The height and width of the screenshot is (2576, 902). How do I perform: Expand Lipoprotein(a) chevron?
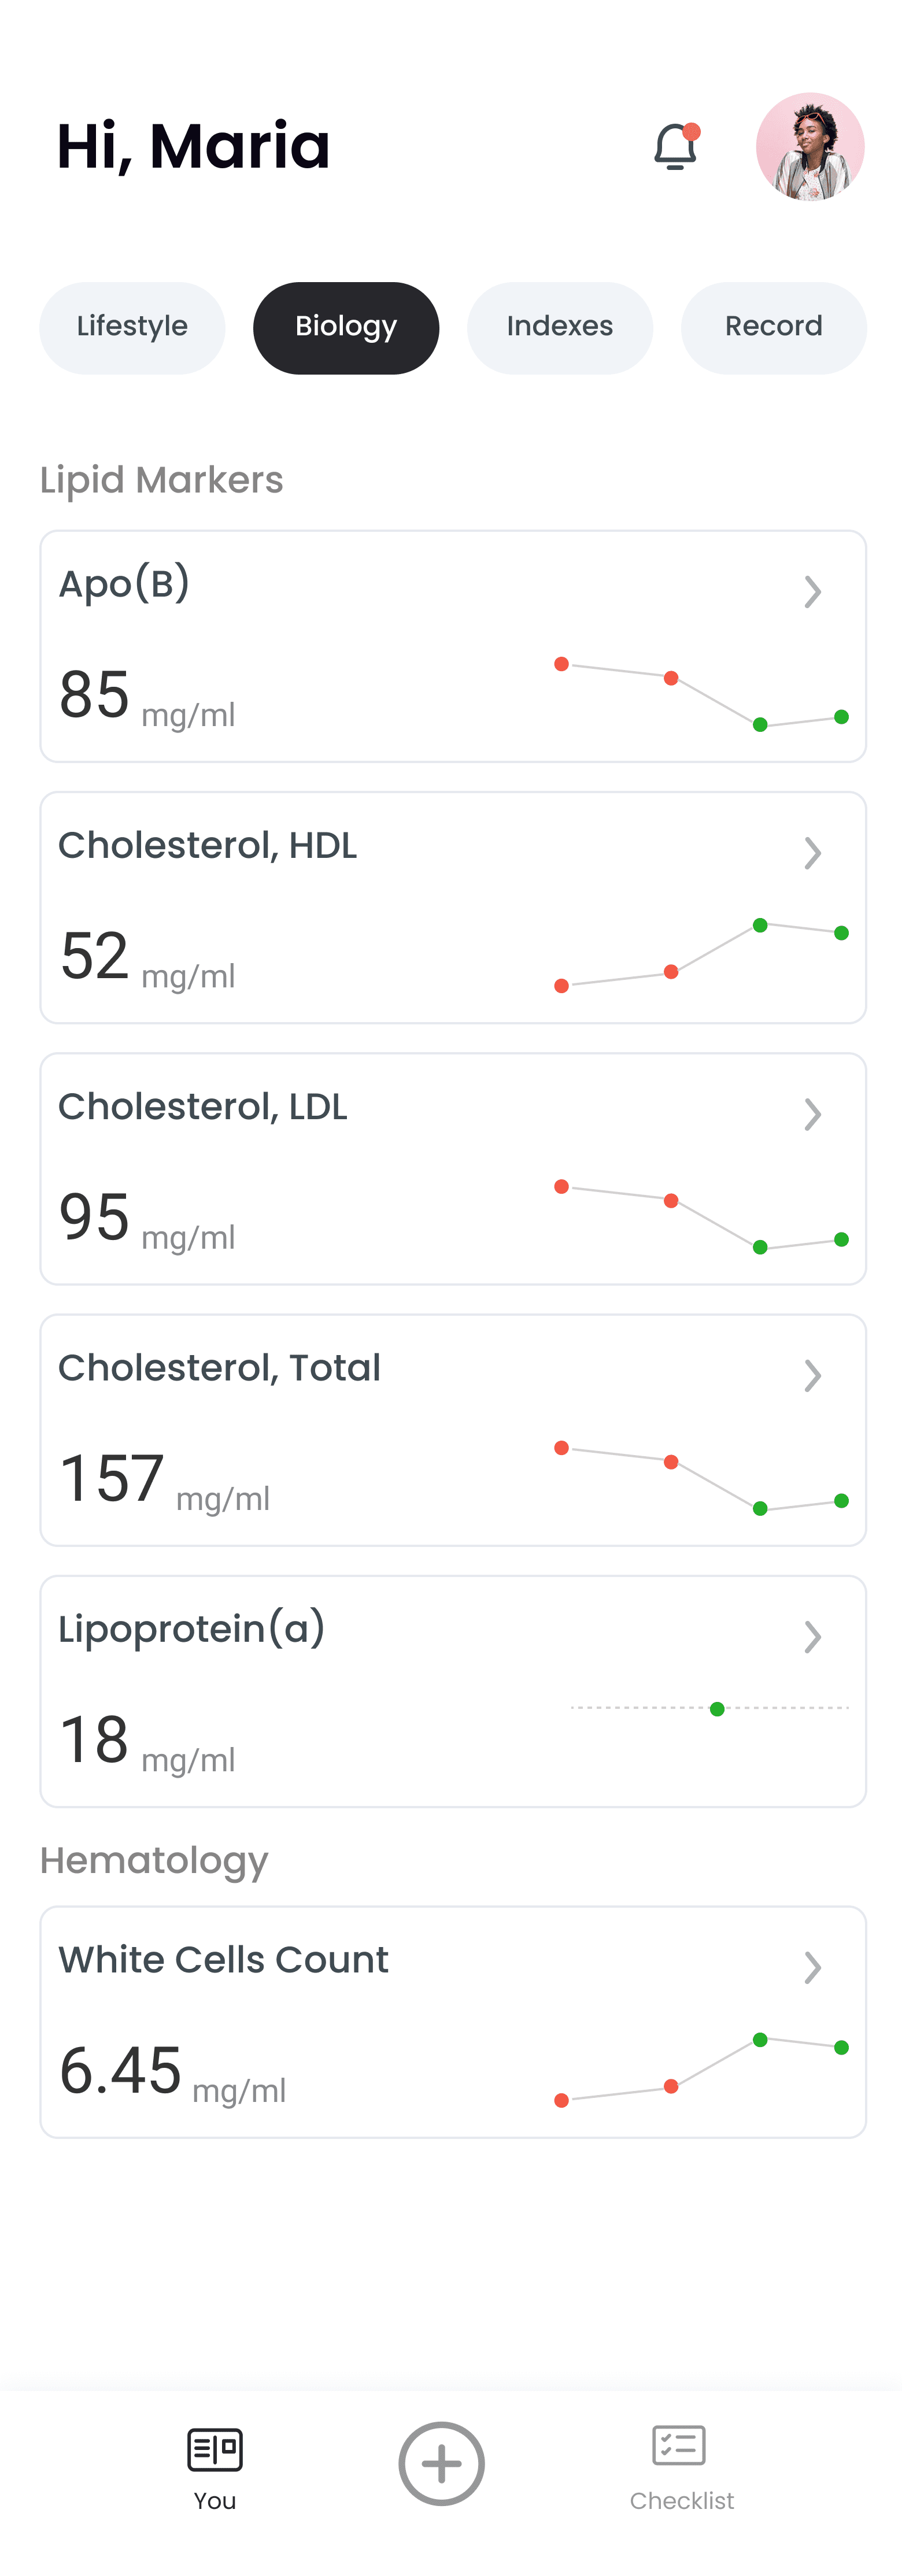pos(813,1637)
